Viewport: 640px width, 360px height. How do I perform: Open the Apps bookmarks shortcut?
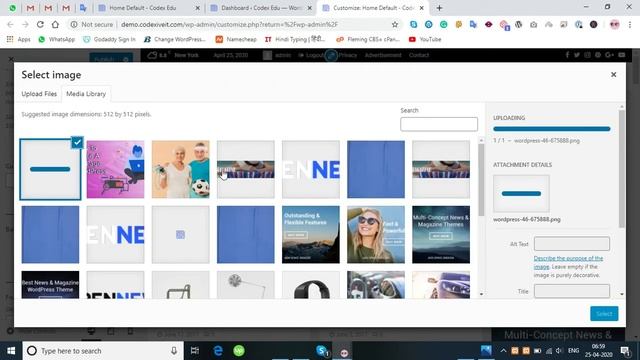coord(18,39)
